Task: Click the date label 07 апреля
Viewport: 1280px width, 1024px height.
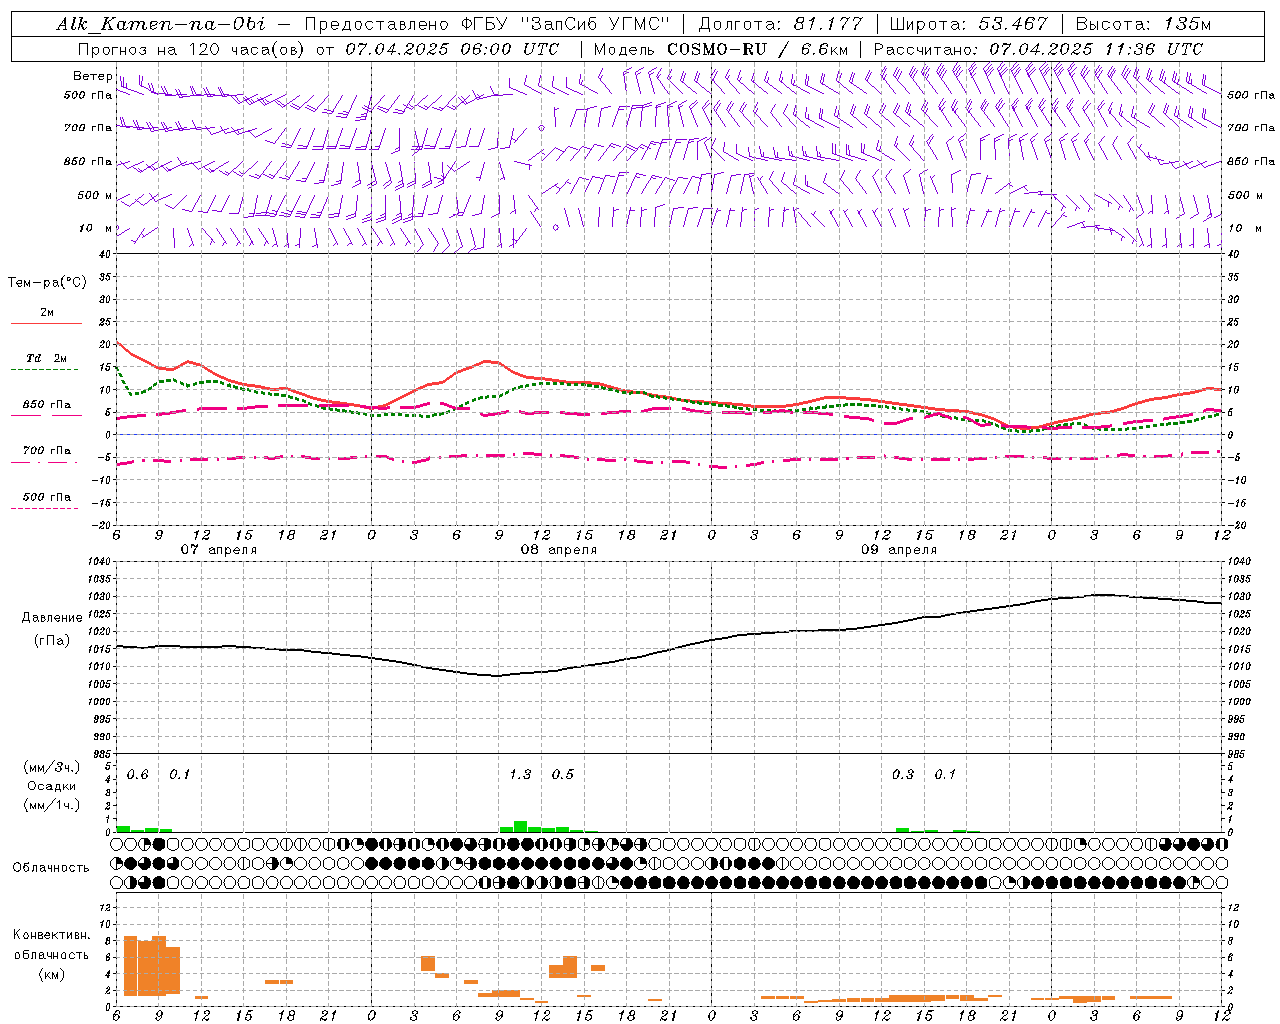Action: pyautogui.click(x=218, y=550)
